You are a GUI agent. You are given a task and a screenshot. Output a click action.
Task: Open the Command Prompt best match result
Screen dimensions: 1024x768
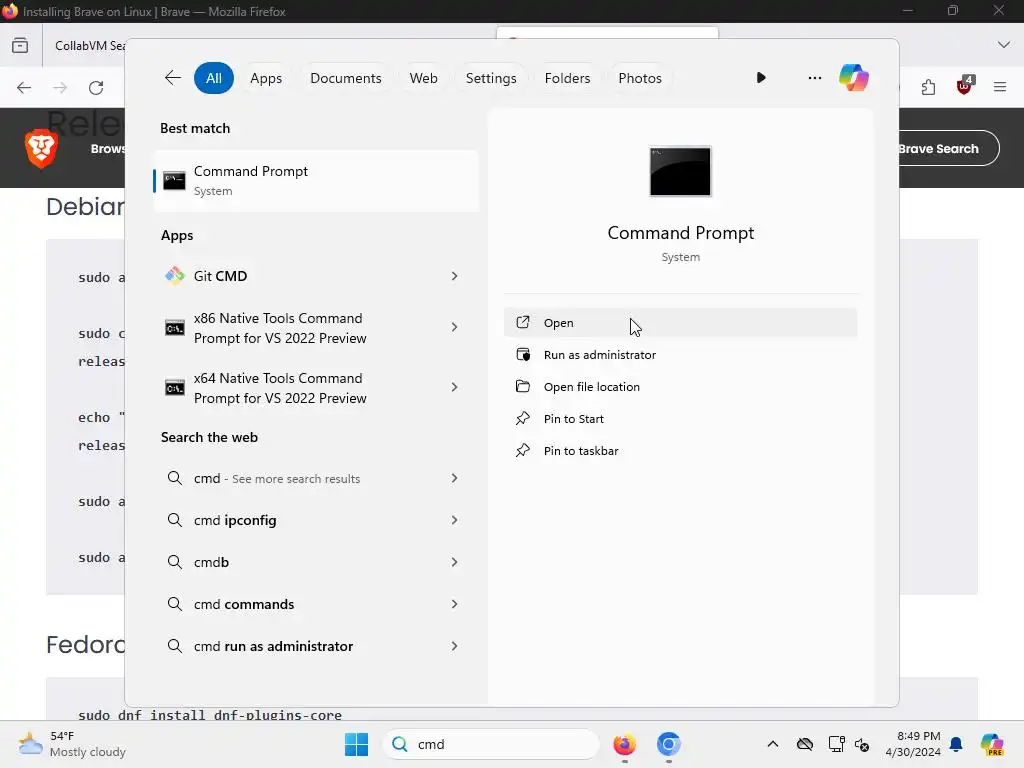[316, 181]
